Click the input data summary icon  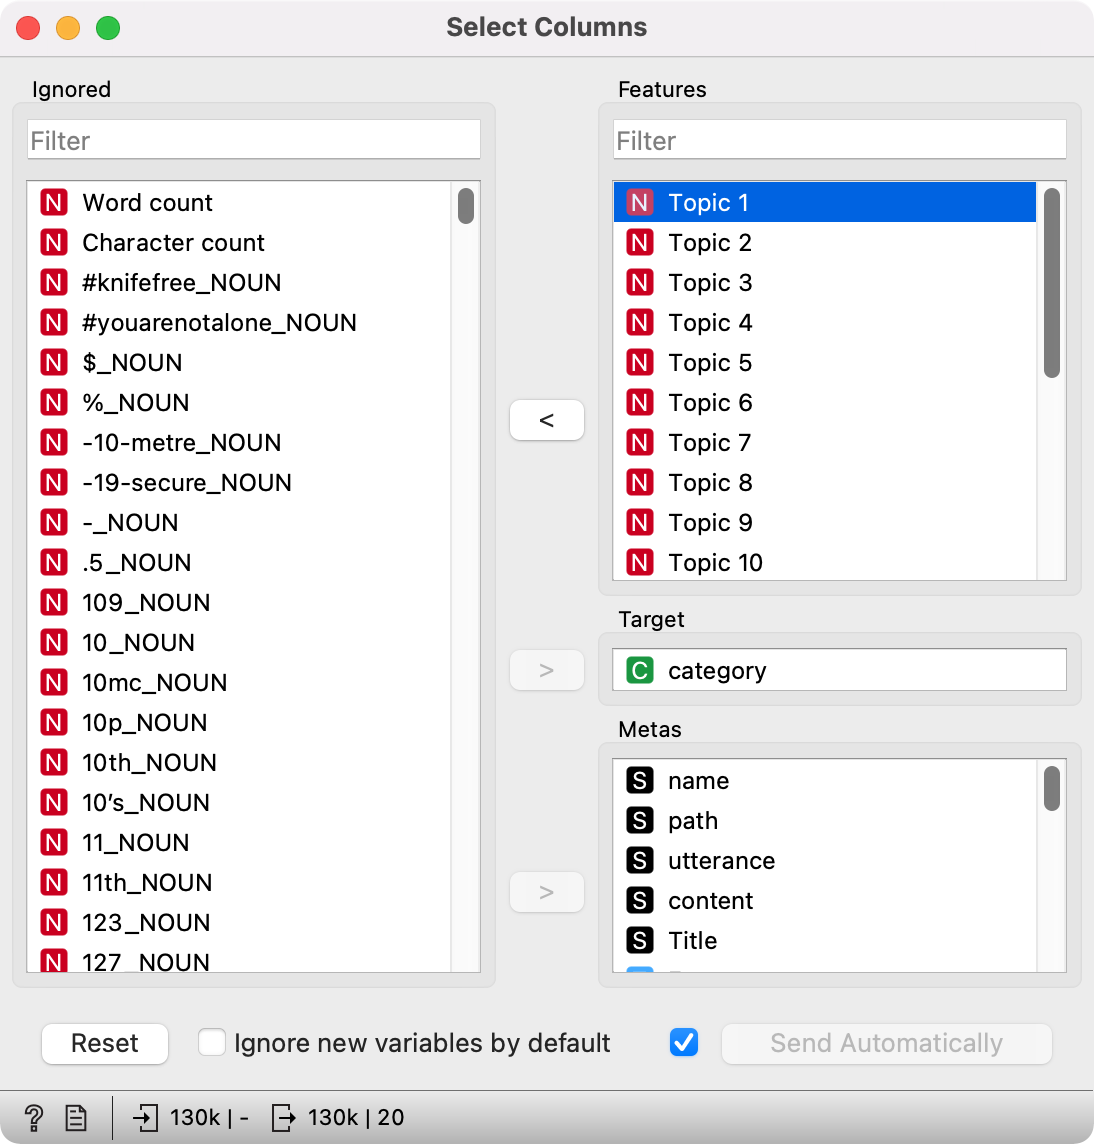[x=146, y=1117]
